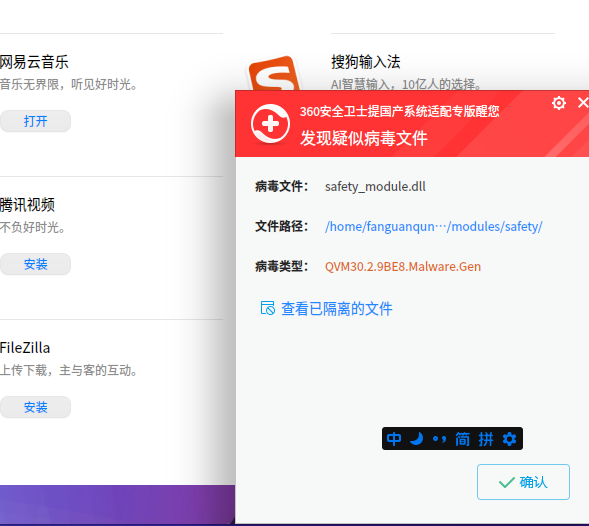Click the 腾讯视频 app title
589x526 pixels.
coord(27,205)
